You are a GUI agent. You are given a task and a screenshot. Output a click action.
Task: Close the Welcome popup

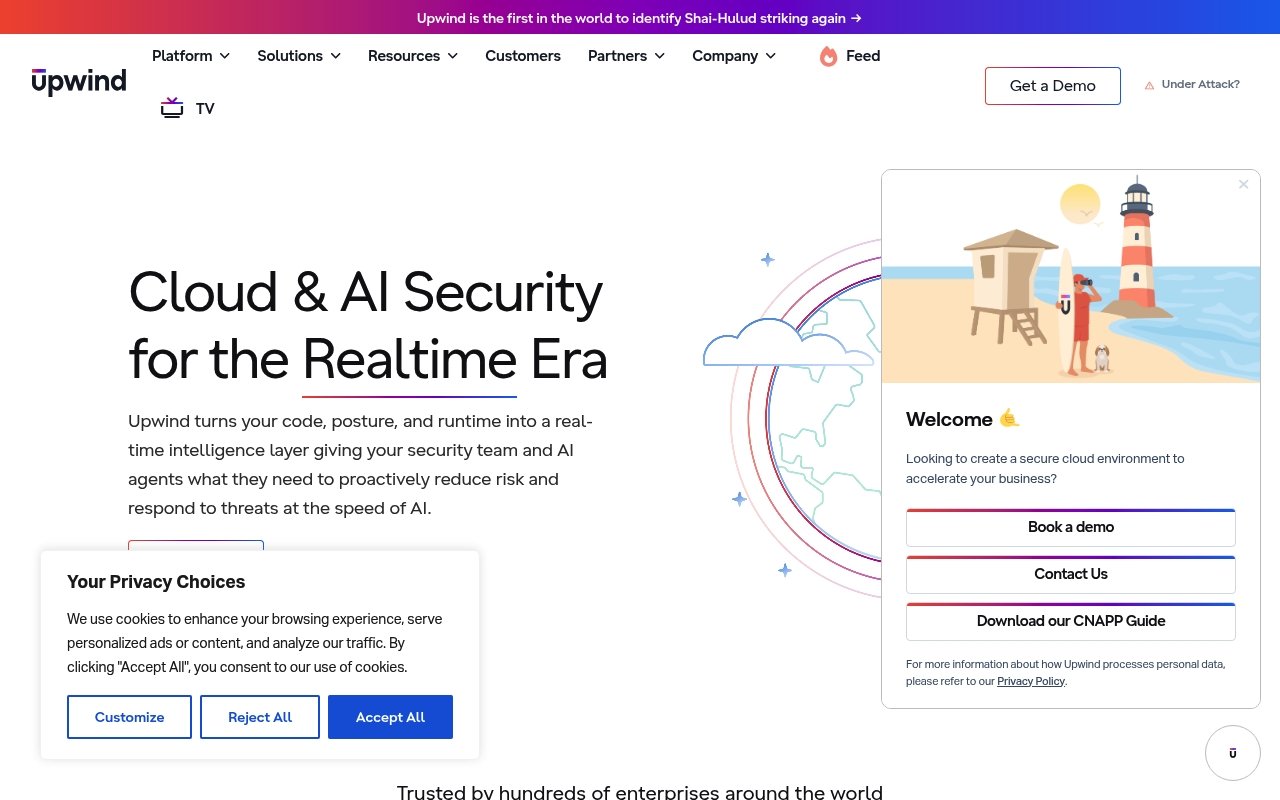click(x=1243, y=184)
